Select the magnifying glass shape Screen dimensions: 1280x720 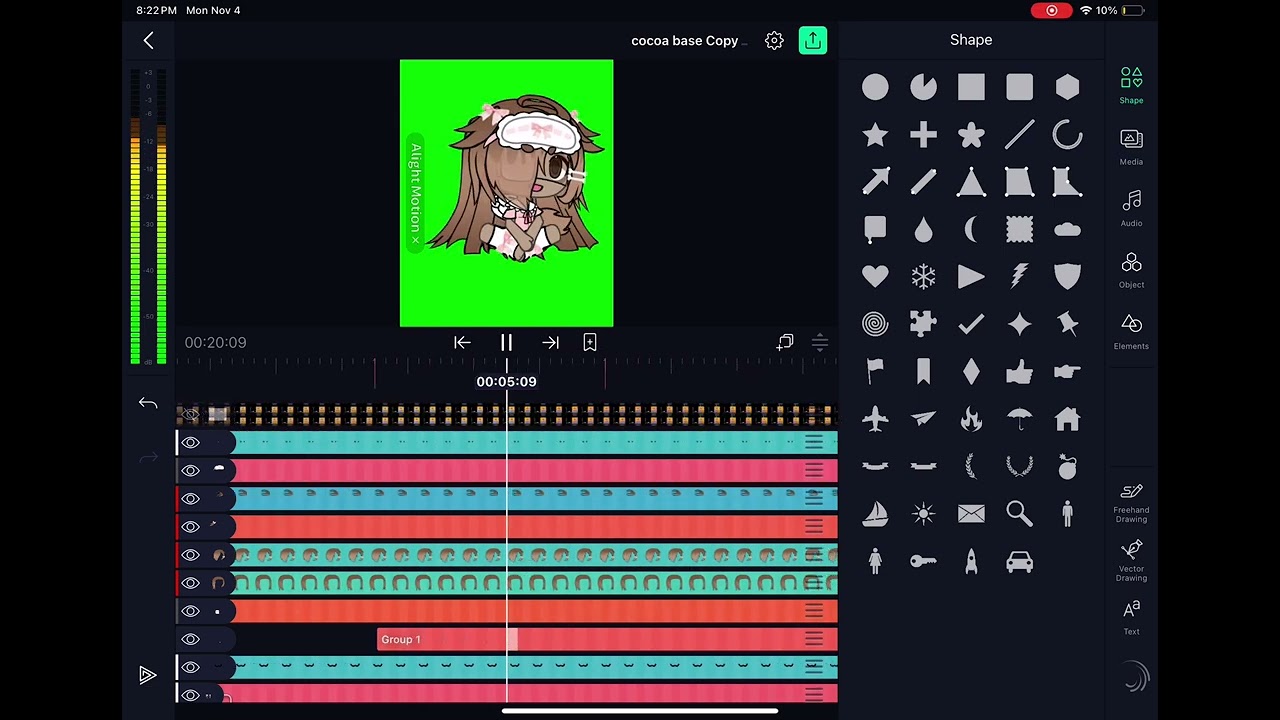tap(1019, 514)
